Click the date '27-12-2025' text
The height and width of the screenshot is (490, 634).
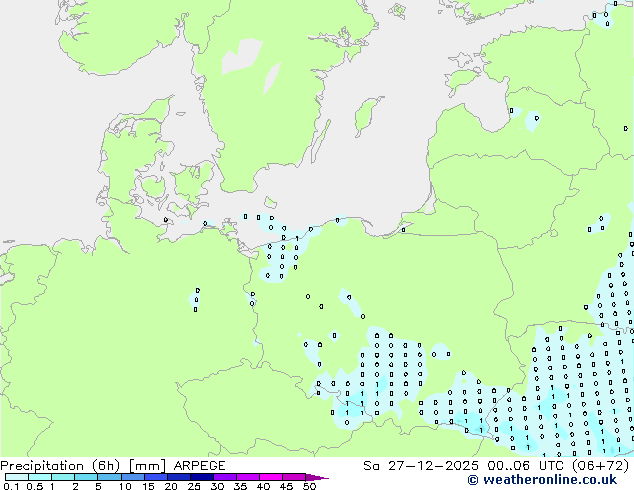(433, 466)
